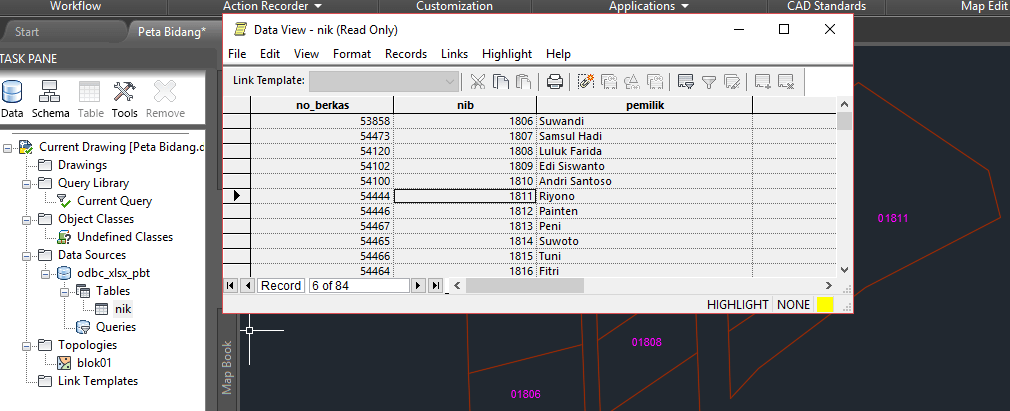Click the table filter with funnel icon

pos(686,82)
